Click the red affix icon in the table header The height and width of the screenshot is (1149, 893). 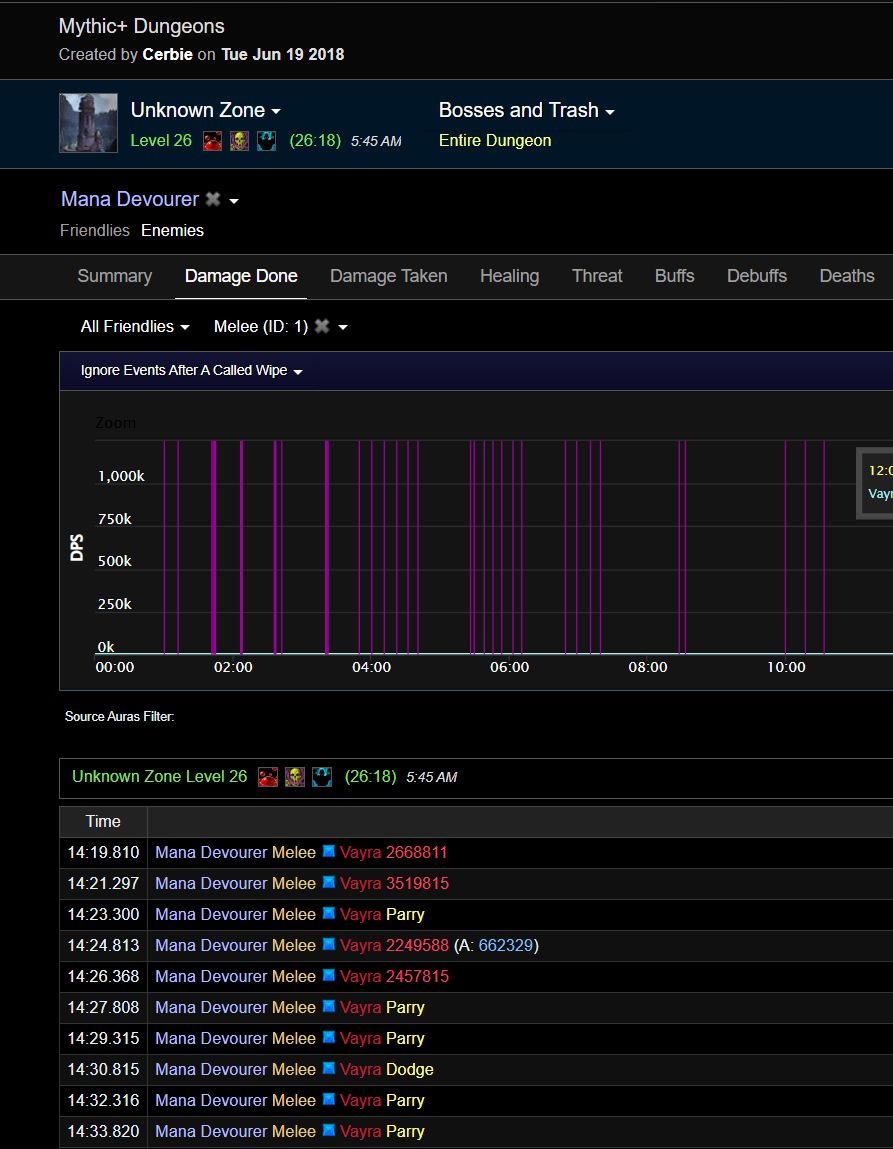pyautogui.click(x=268, y=777)
